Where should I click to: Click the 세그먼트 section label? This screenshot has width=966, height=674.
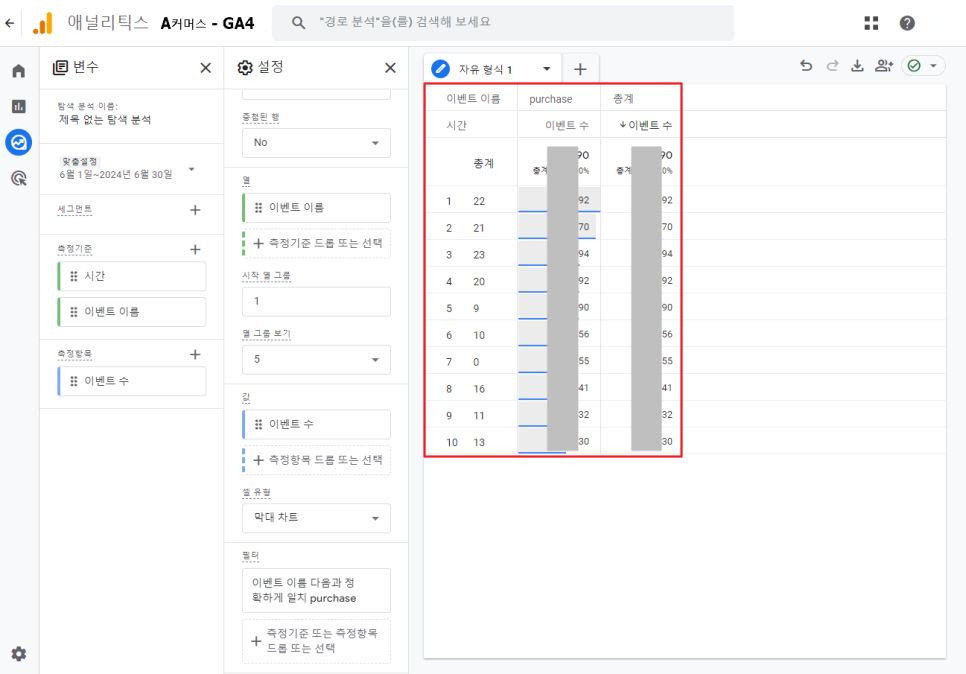(x=75, y=209)
